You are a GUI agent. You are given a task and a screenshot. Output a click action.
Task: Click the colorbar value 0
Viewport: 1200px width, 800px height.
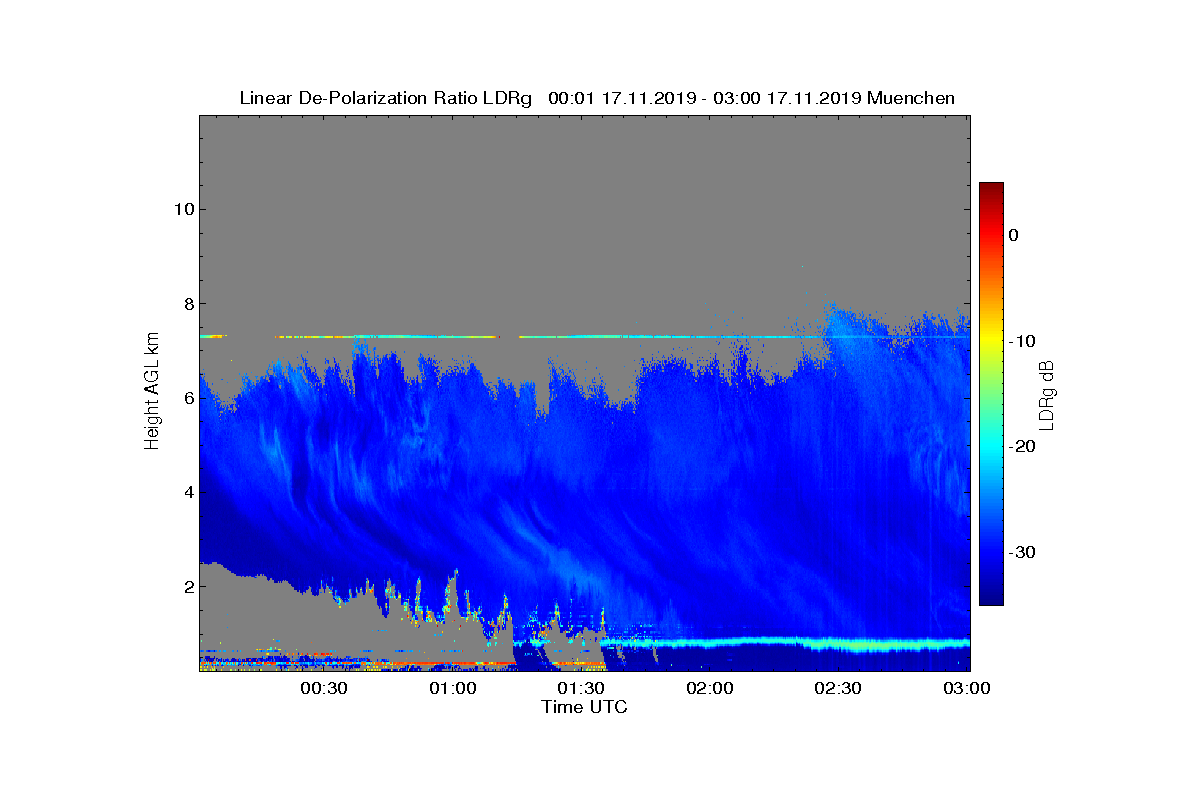point(1014,235)
